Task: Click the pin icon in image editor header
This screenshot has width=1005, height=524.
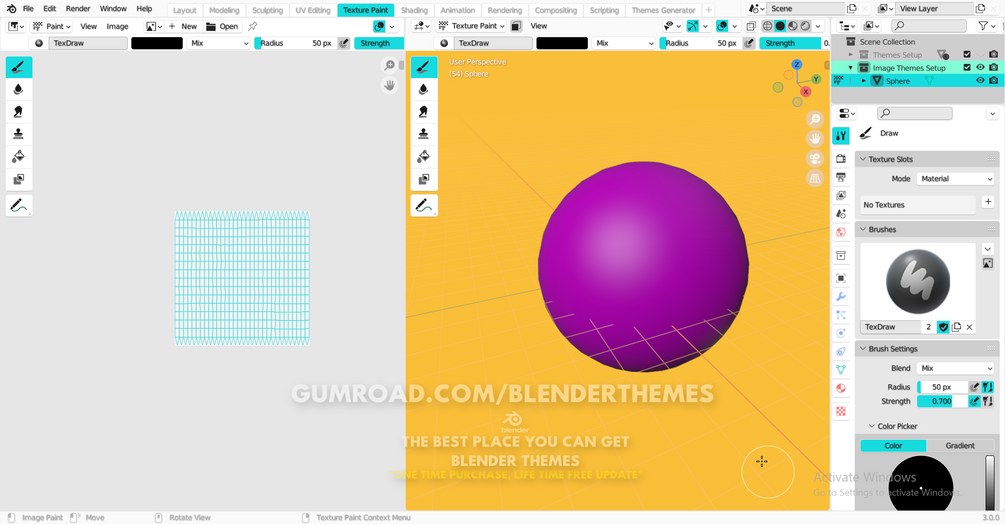Action: [253, 26]
